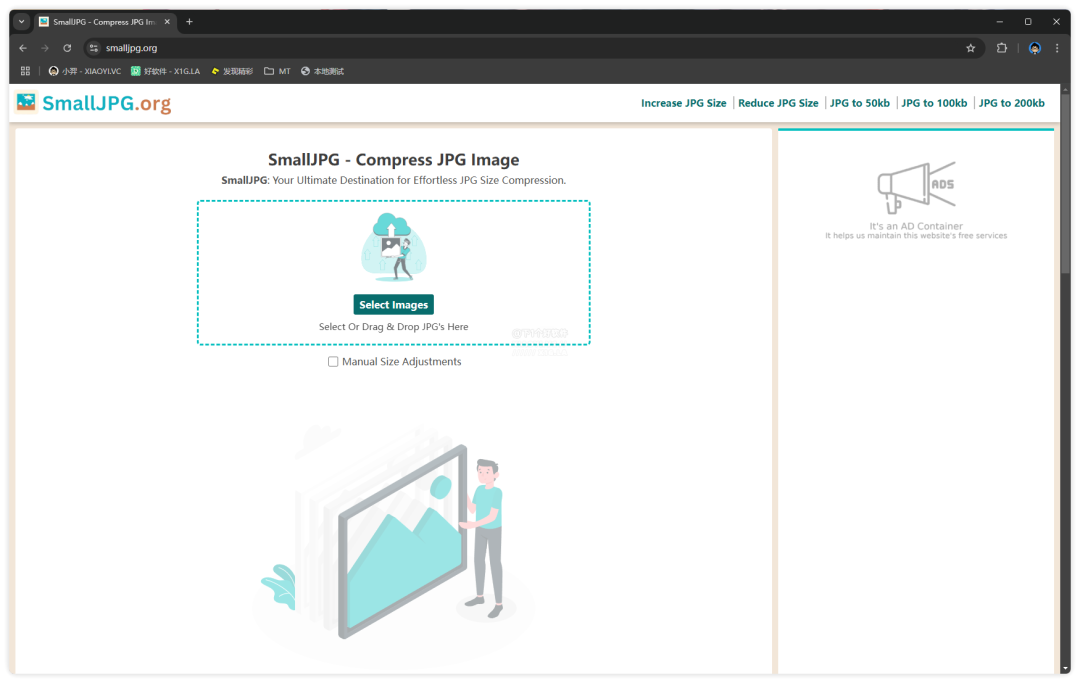Image resolution: width=1080 pixels, height=683 pixels.
Task: Click "Select Or Drag & Drop JPG's Here" text
Action: tap(393, 326)
